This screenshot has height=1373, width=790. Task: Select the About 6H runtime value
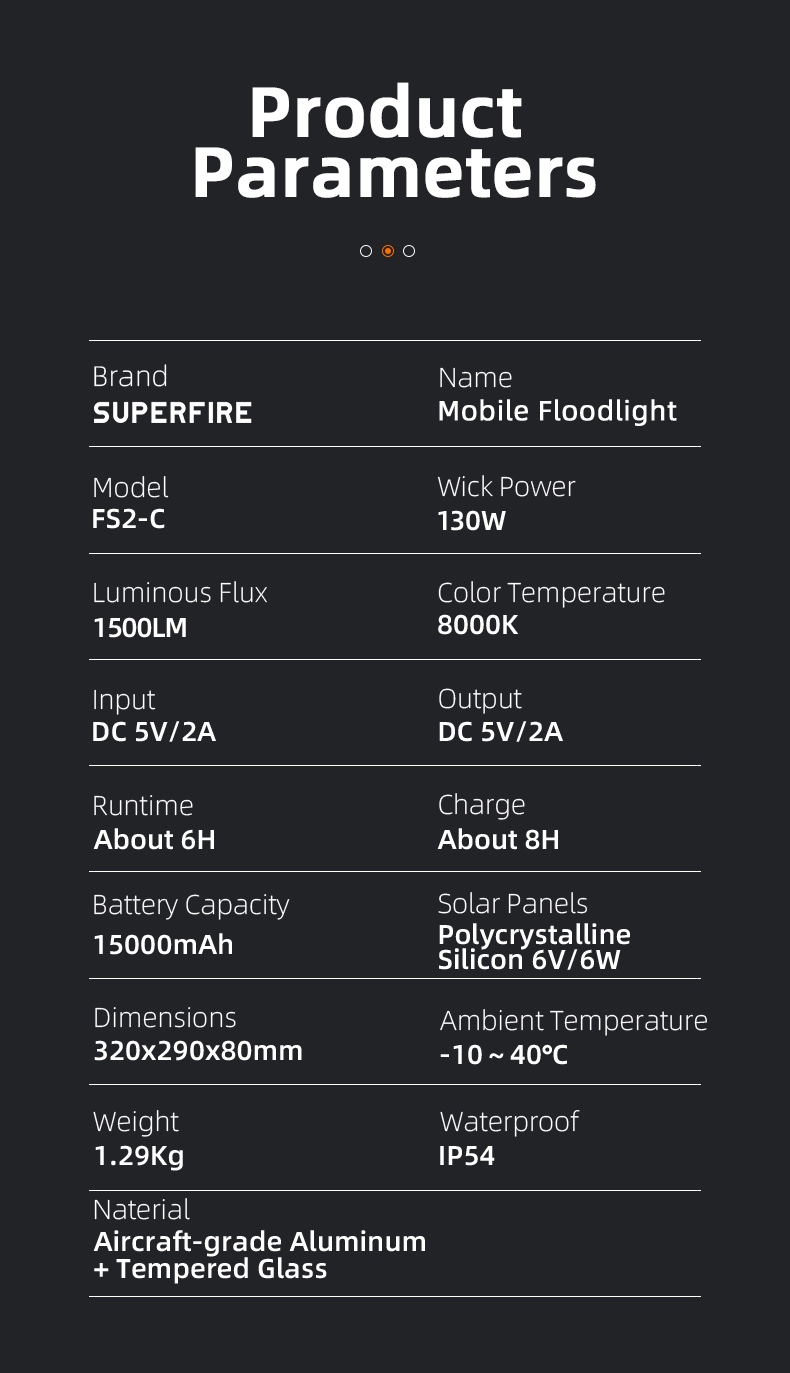coord(155,840)
